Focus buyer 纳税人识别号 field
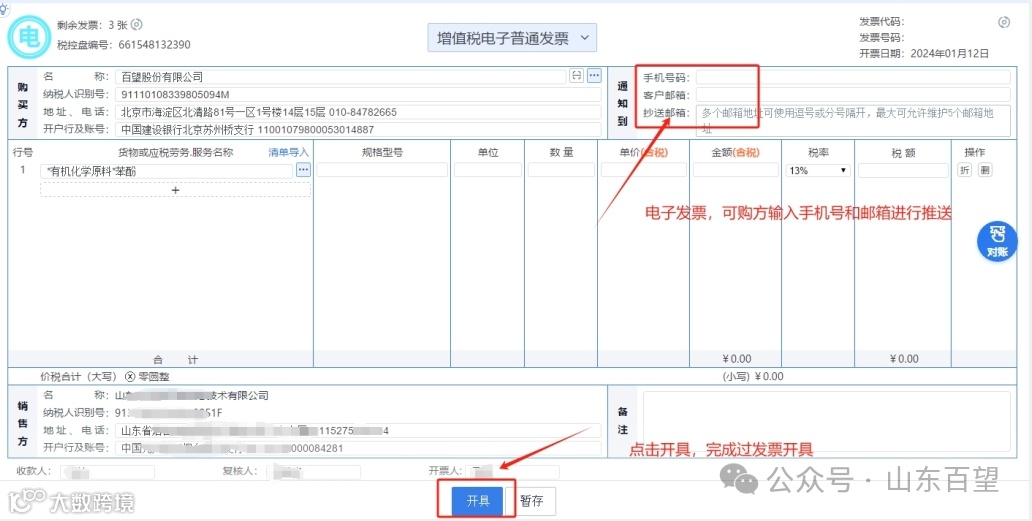Screen dimensions: 1032x521 (358, 94)
